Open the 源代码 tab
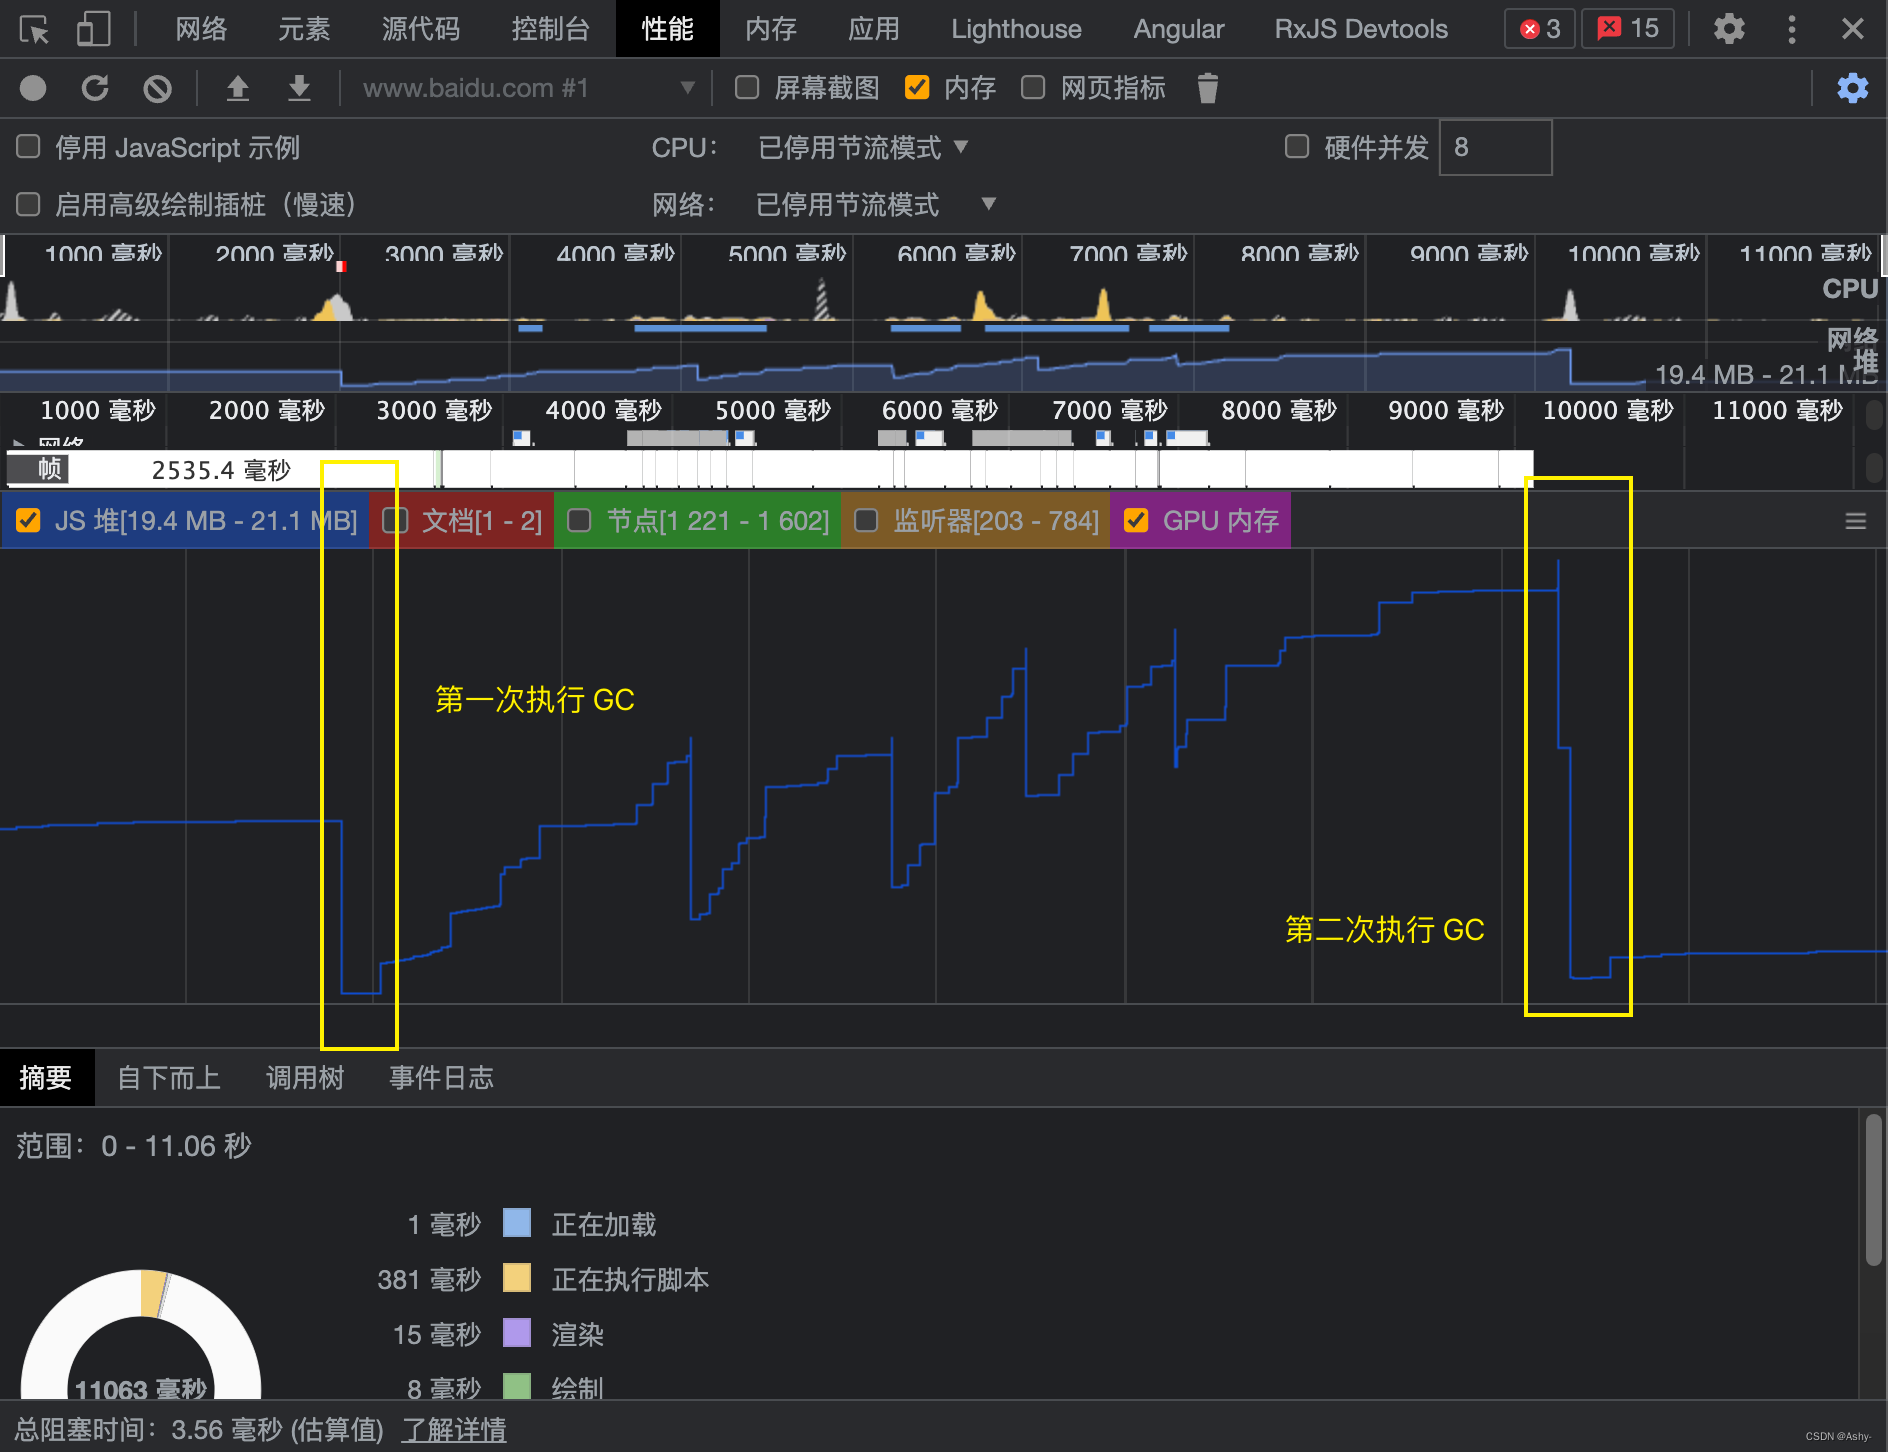Viewport: 1888px width, 1452px height. click(421, 29)
